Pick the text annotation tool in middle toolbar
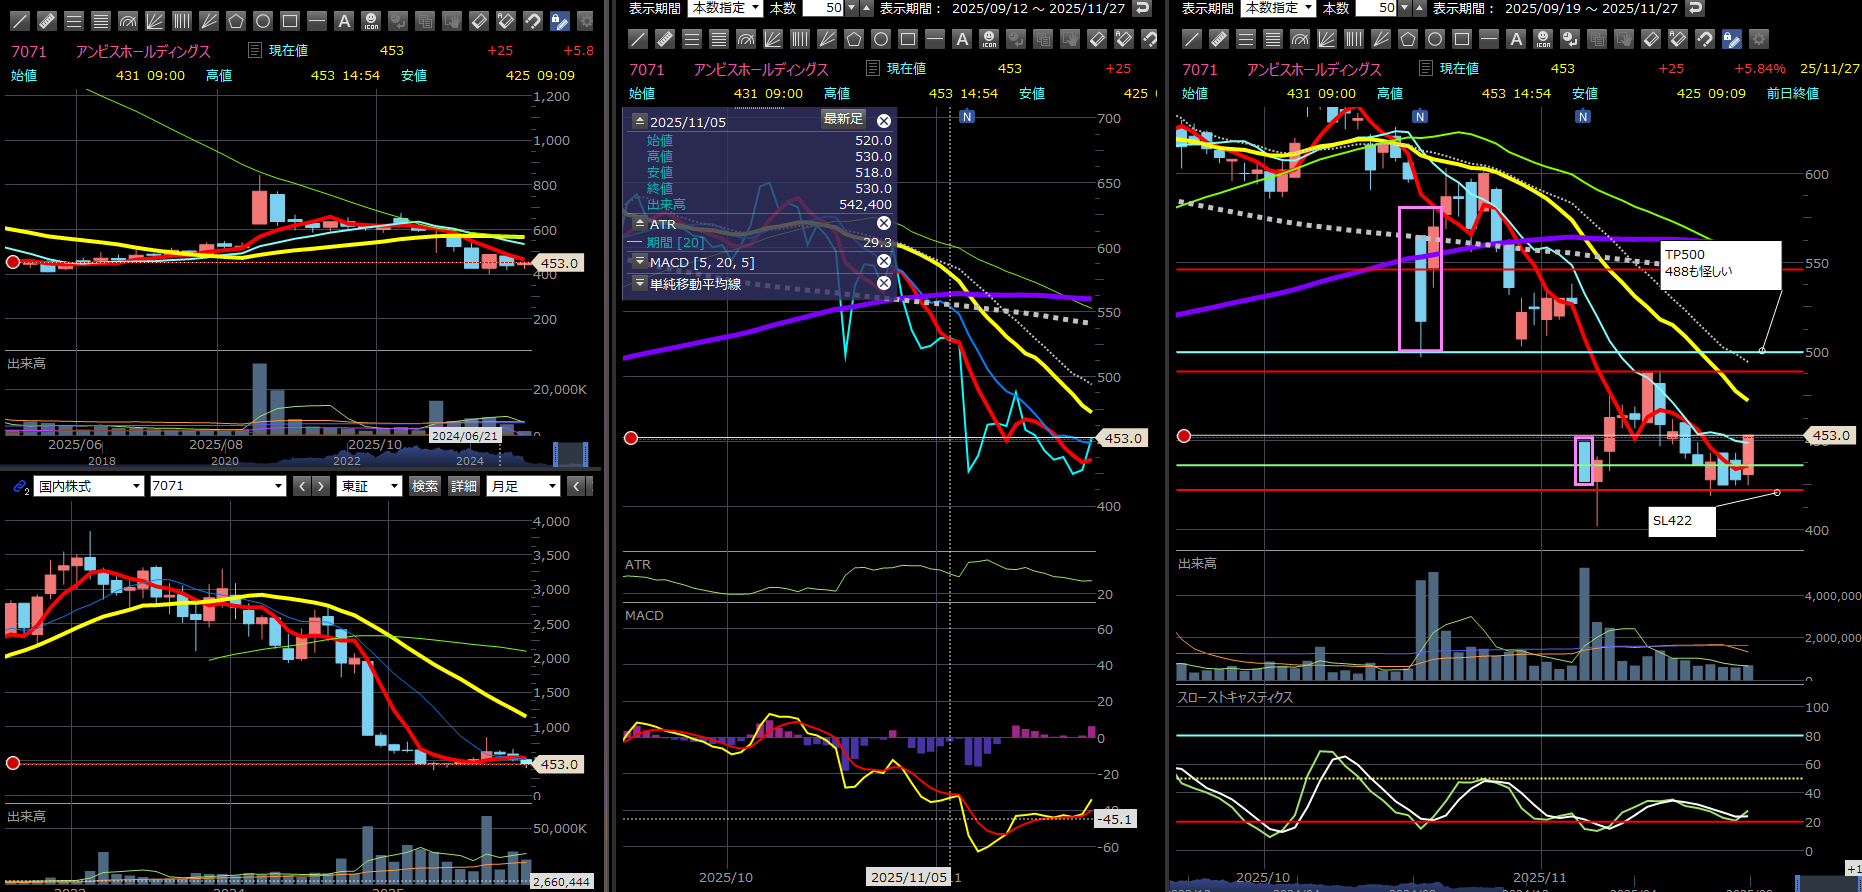 pyautogui.click(x=962, y=39)
